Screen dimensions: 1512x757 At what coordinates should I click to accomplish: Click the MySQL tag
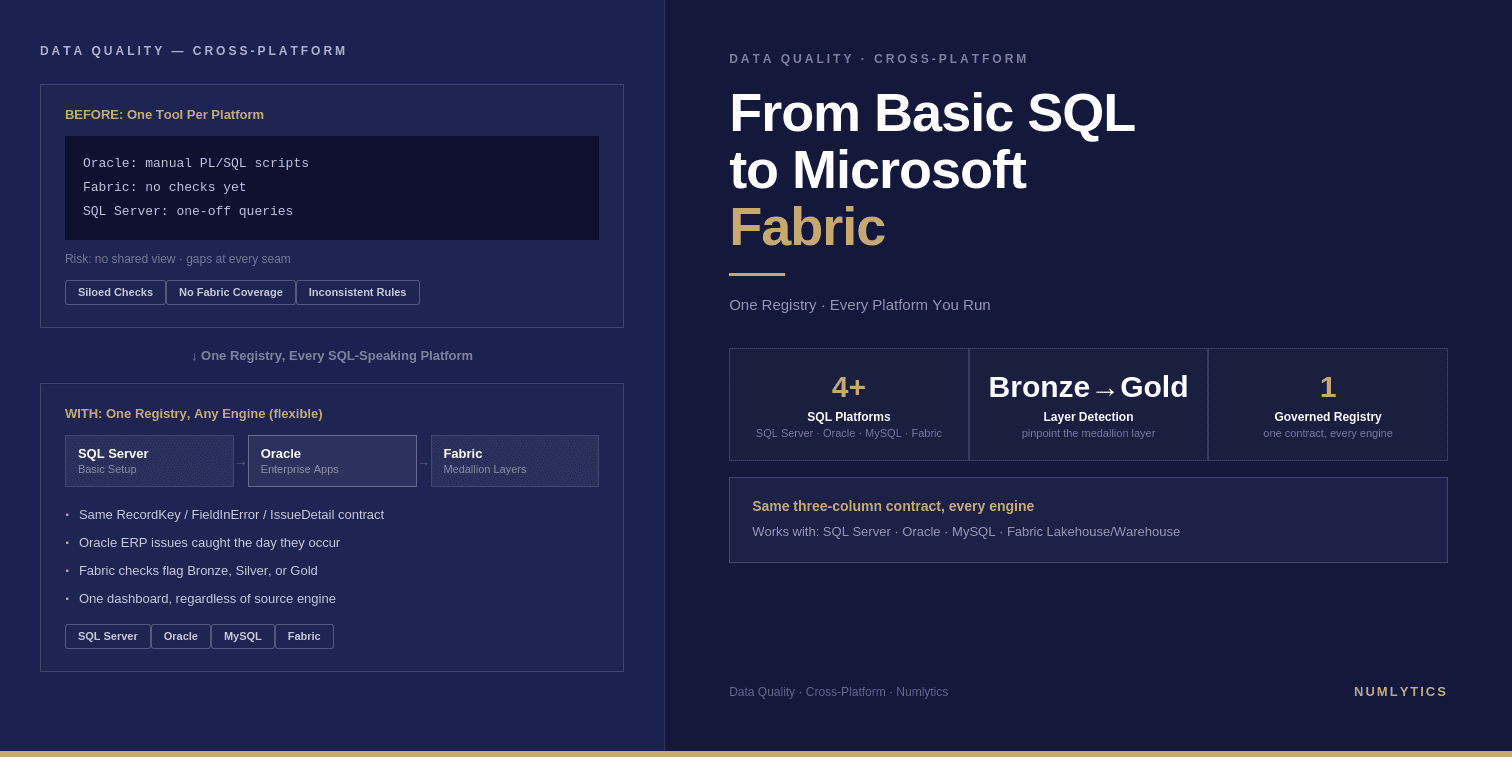(243, 636)
